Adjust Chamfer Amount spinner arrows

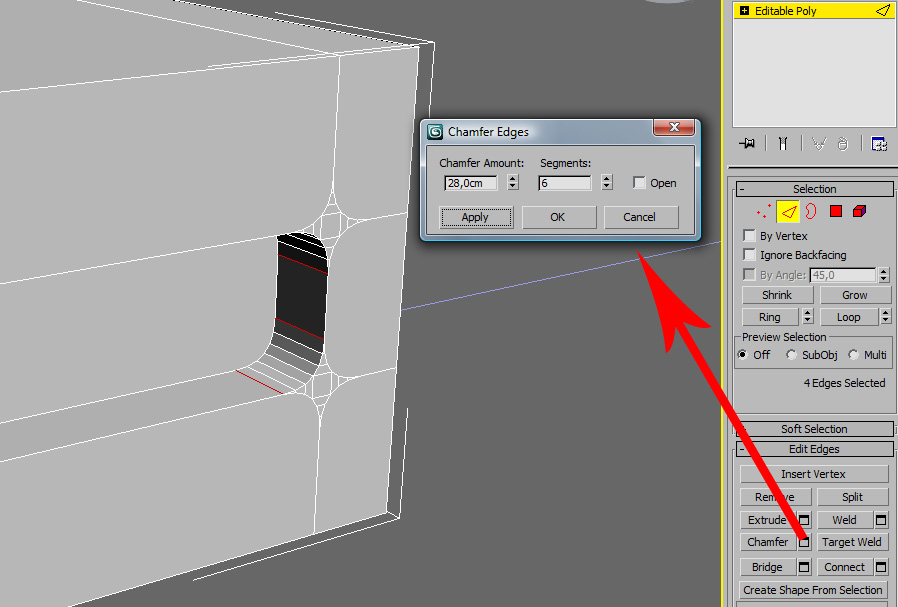[x=513, y=183]
